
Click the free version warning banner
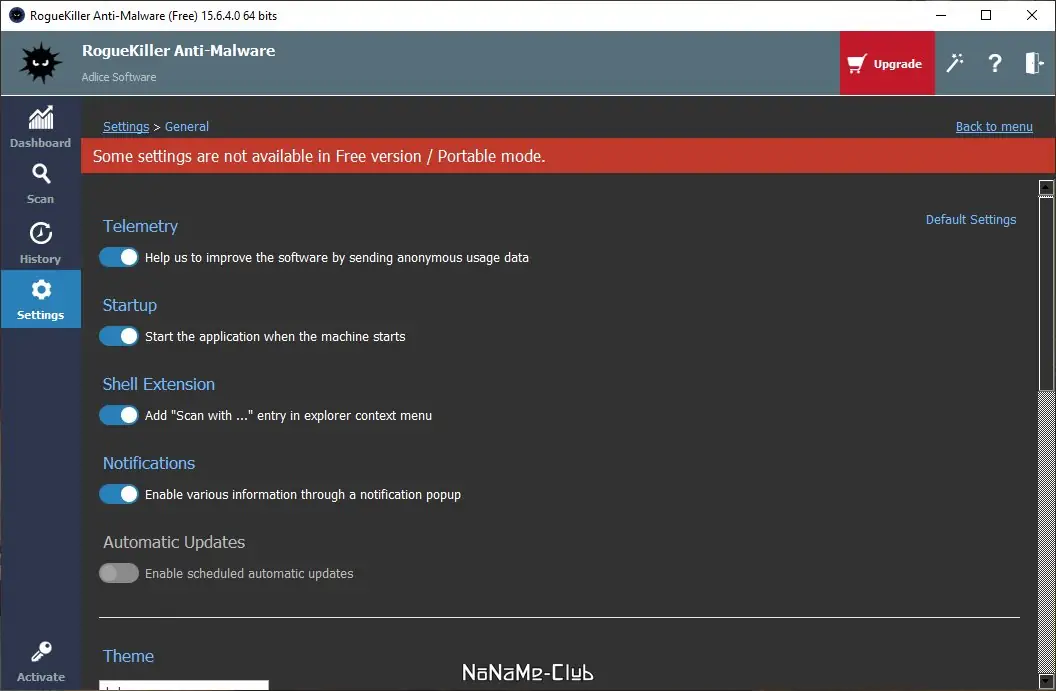568,156
